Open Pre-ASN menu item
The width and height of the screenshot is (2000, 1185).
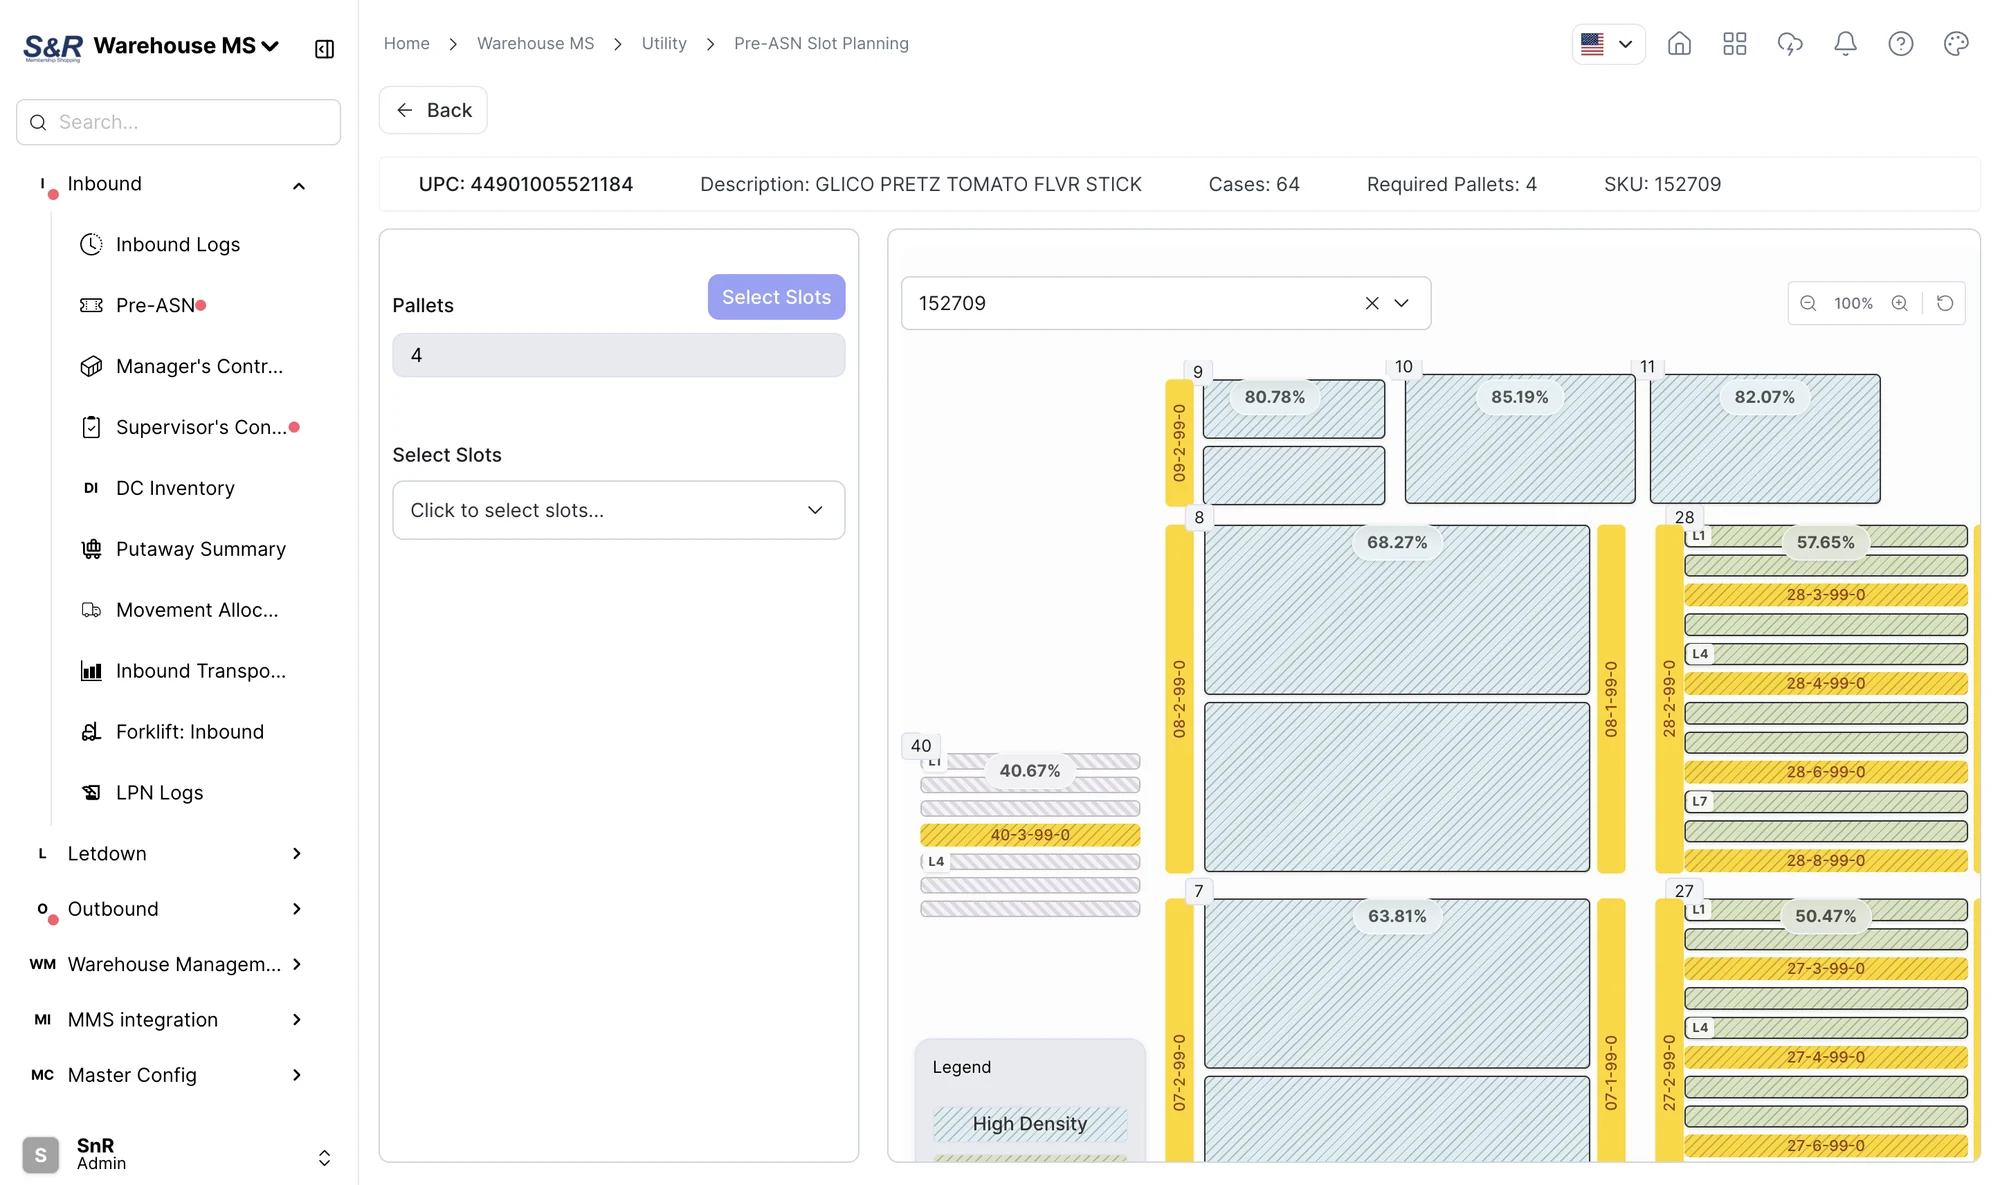(155, 305)
